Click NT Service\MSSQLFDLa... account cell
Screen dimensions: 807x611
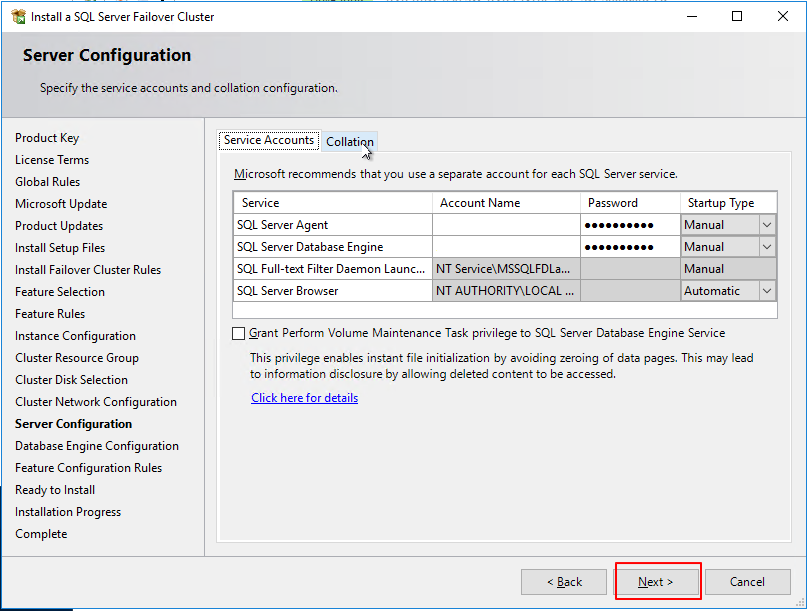[506, 269]
